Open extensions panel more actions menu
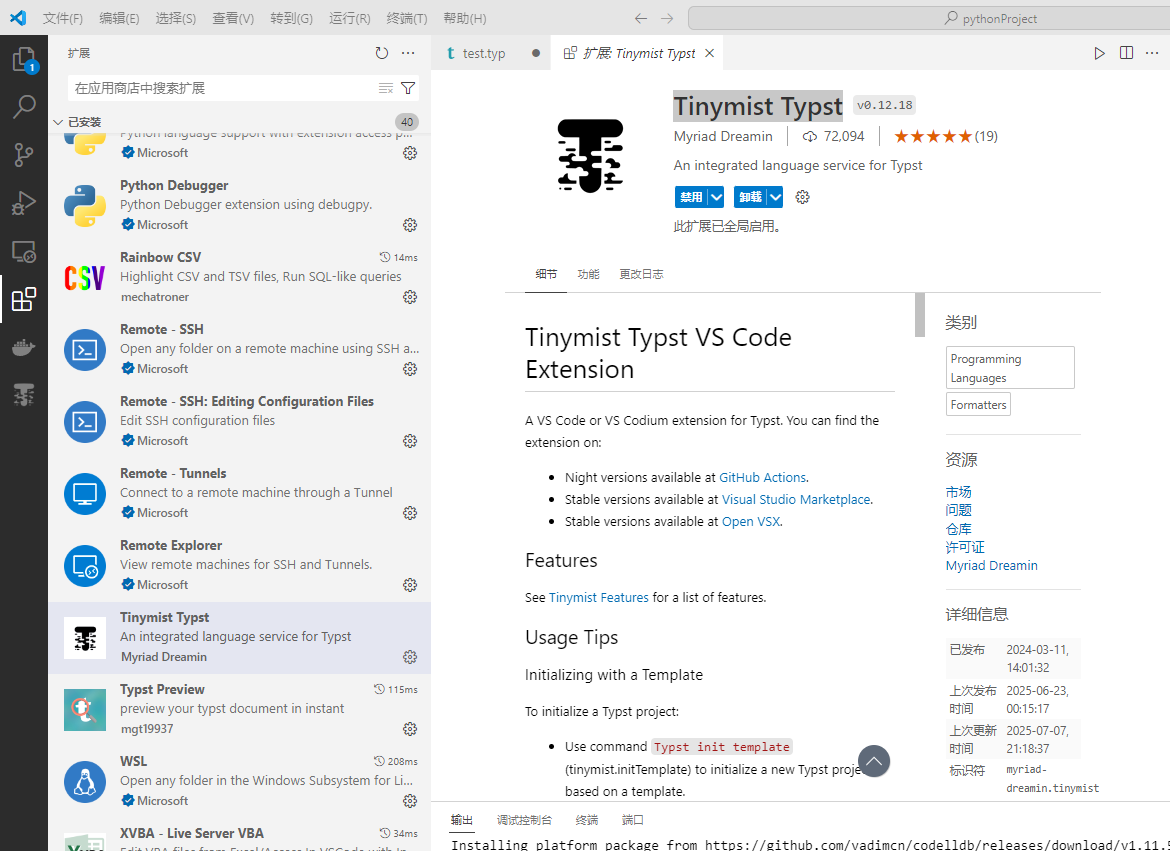Screen dimensions: 1170x851 click(408, 53)
